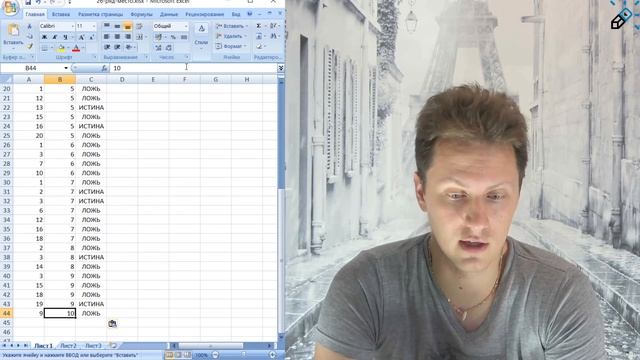The height and width of the screenshot is (360, 640).
Task: Align text left in the Alignment group
Action: pos(107,37)
